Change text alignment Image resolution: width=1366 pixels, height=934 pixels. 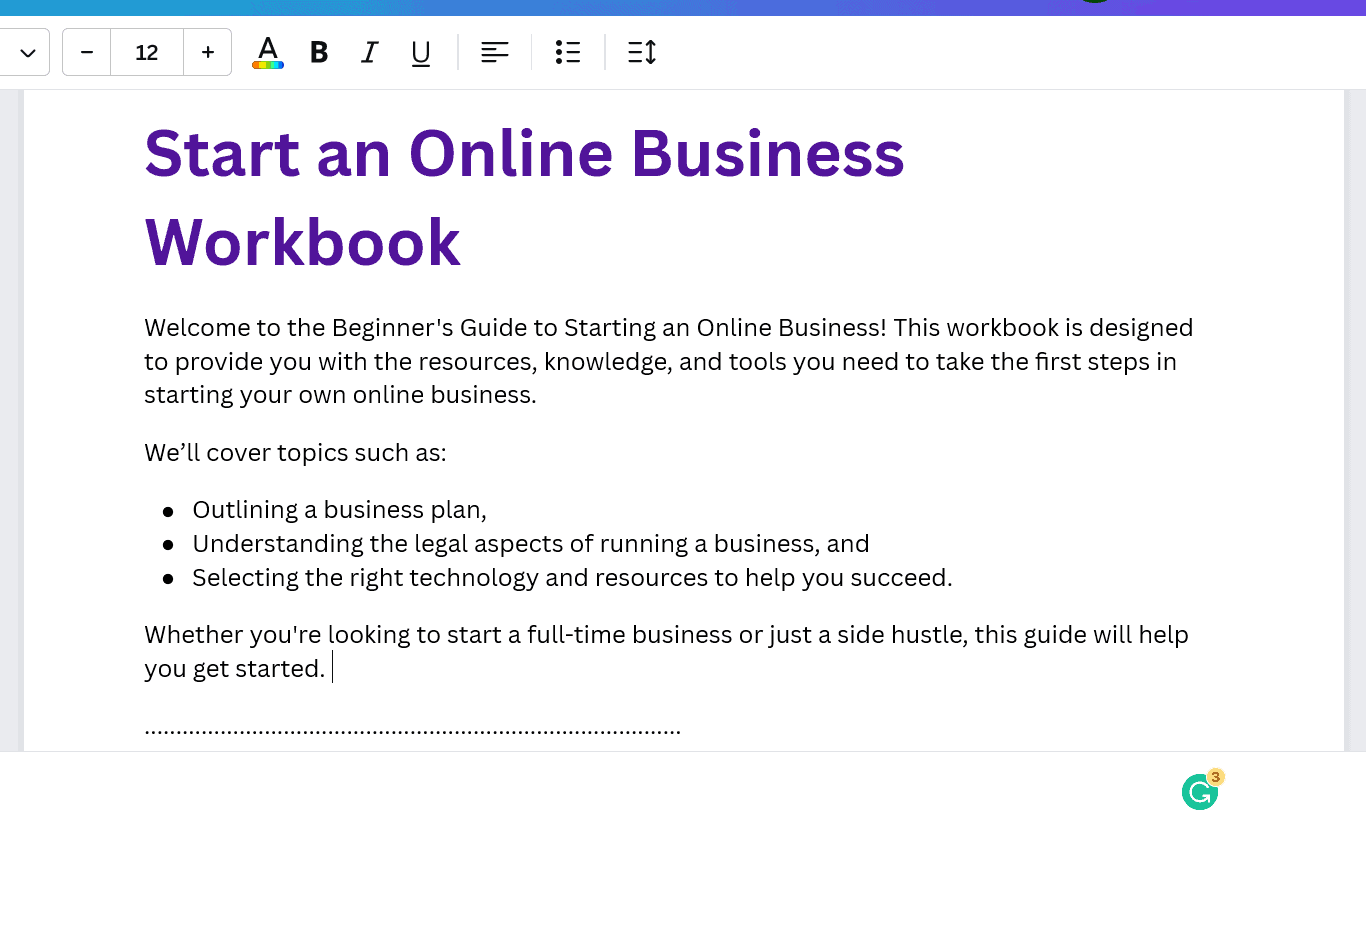pos(495,52)
